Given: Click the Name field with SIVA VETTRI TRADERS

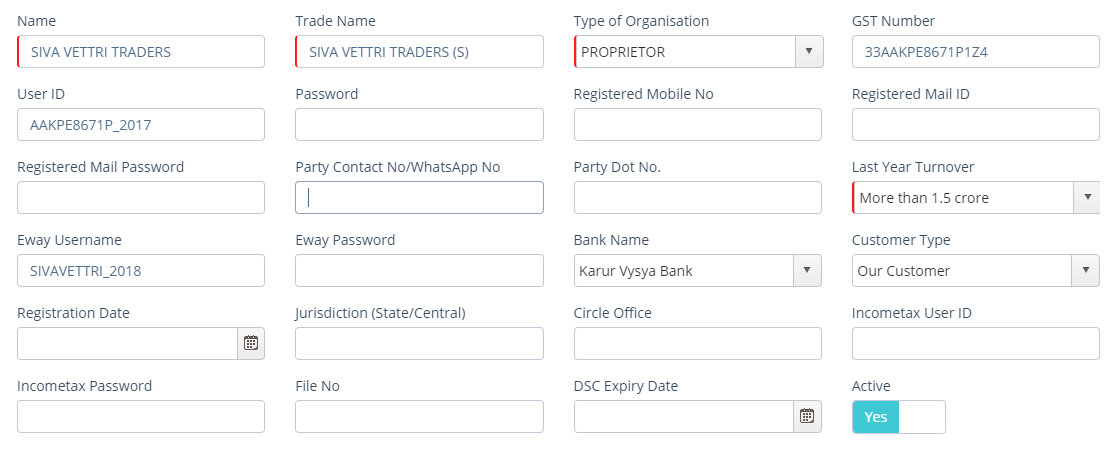Looking at the screenshot, I should pos(141,52).
